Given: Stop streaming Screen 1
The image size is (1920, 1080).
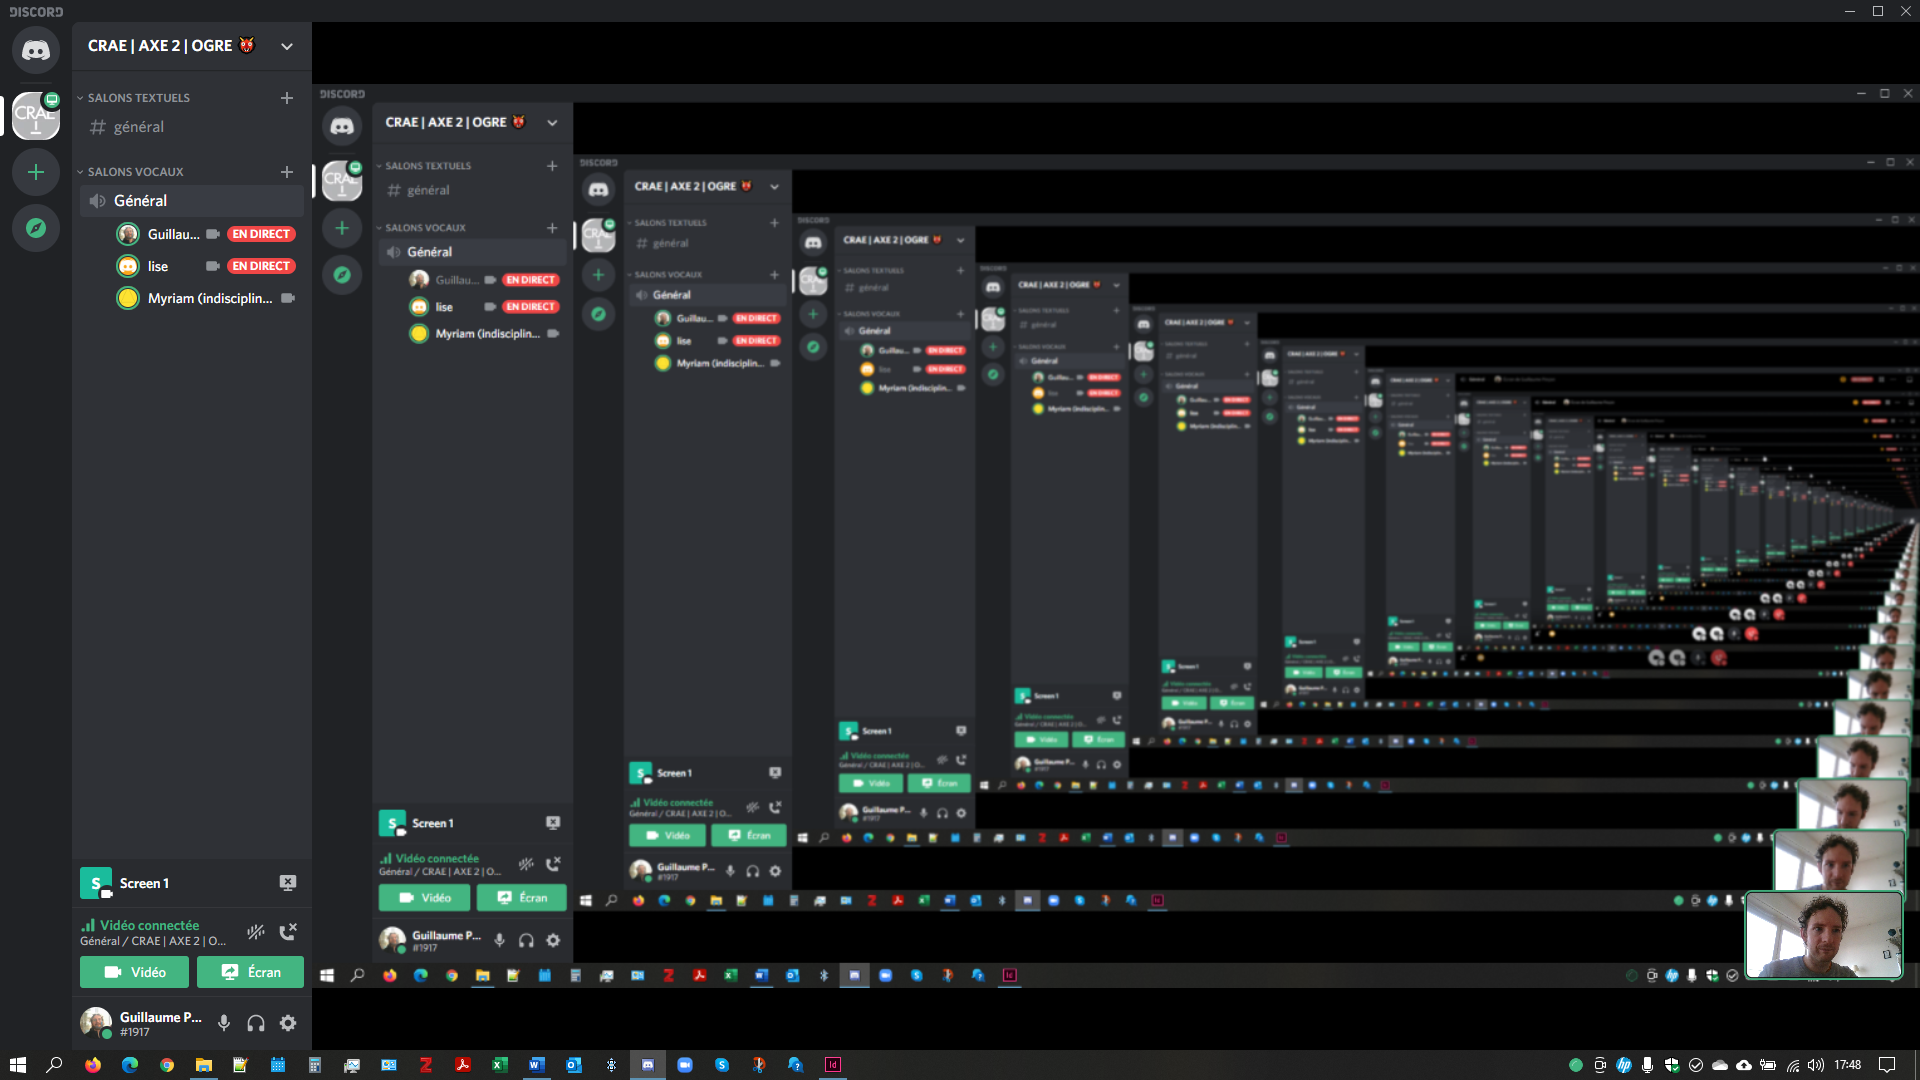Looking at the screenshot, I should (x=287, y=883).
